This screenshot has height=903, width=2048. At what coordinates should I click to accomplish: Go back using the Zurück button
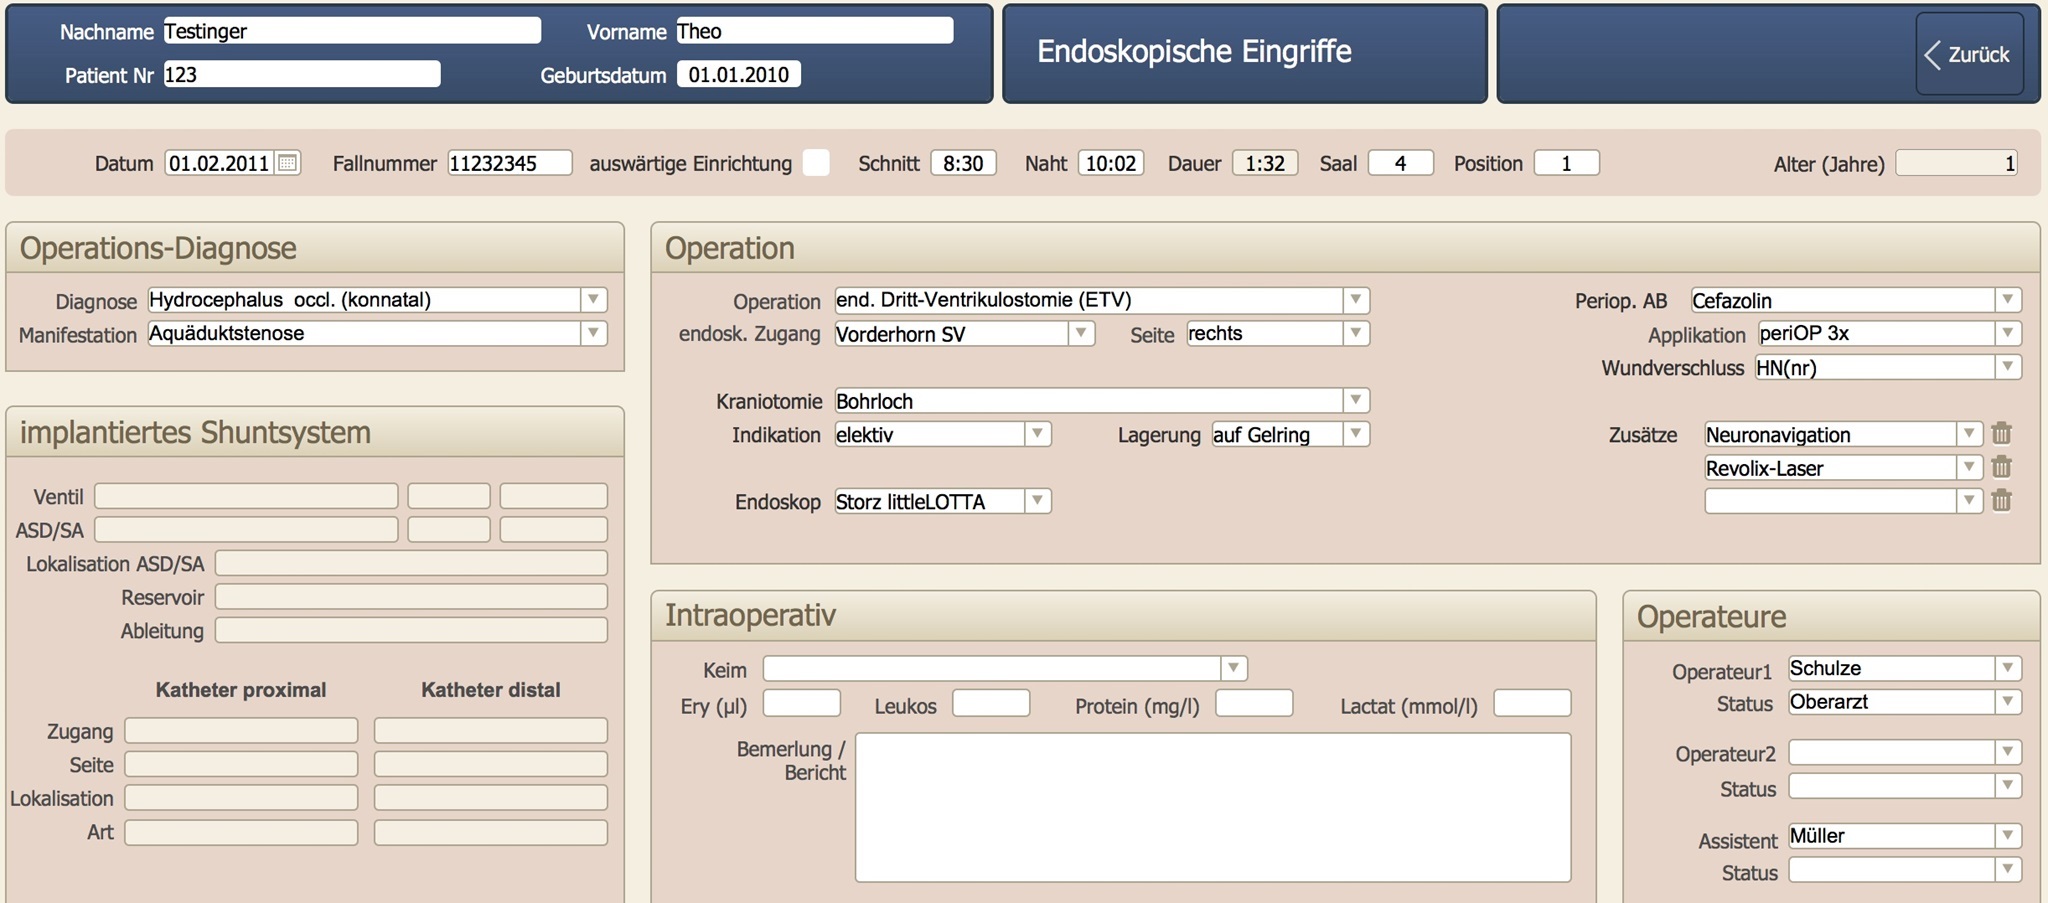coord(1969,54)
